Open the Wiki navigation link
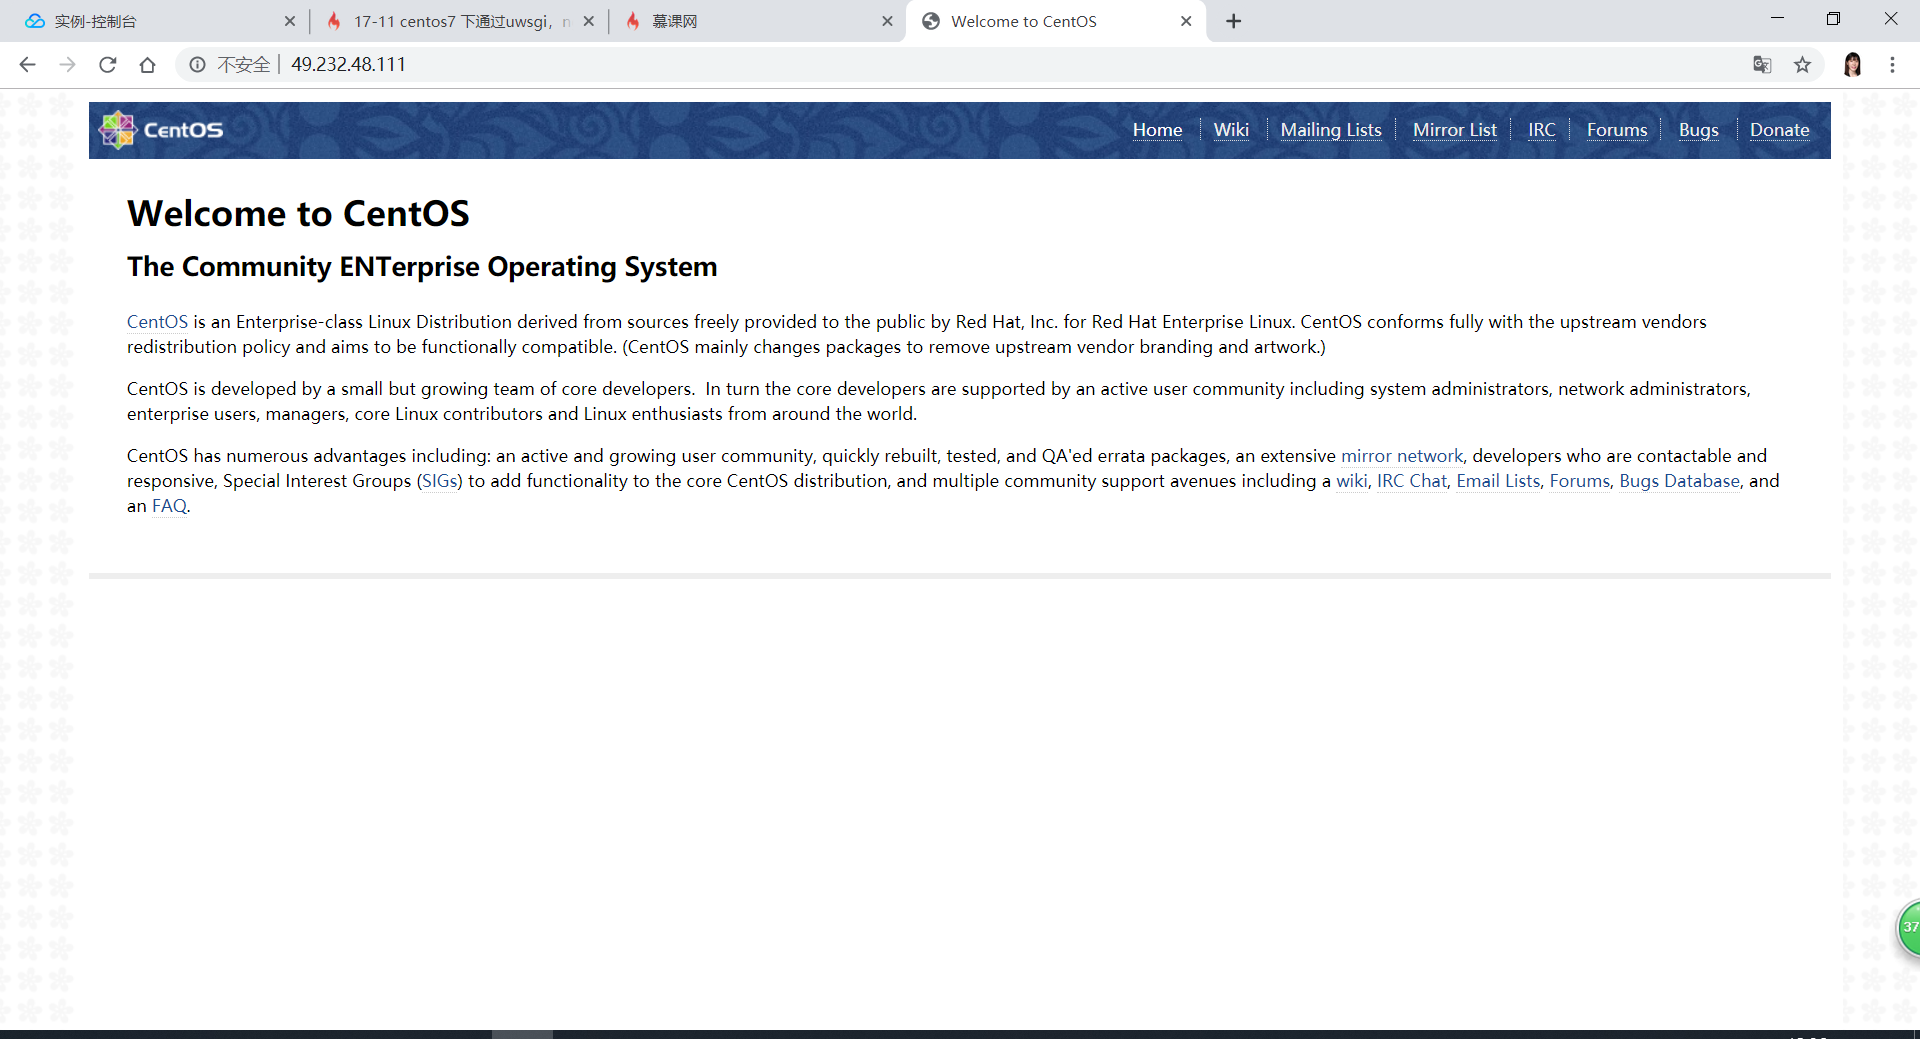The image size is (1920, 1039). click(1231, 130)
